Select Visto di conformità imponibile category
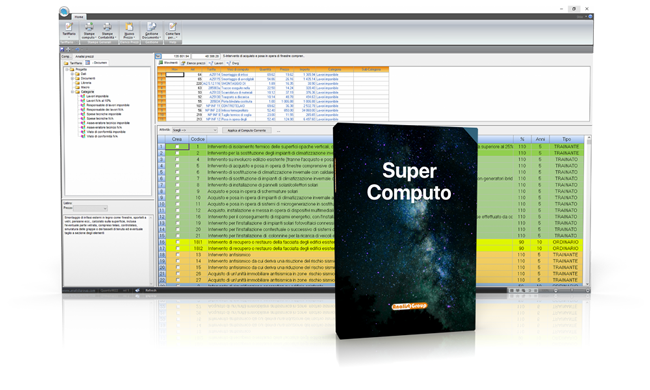 pyautogui.click(x=106, y=132)
